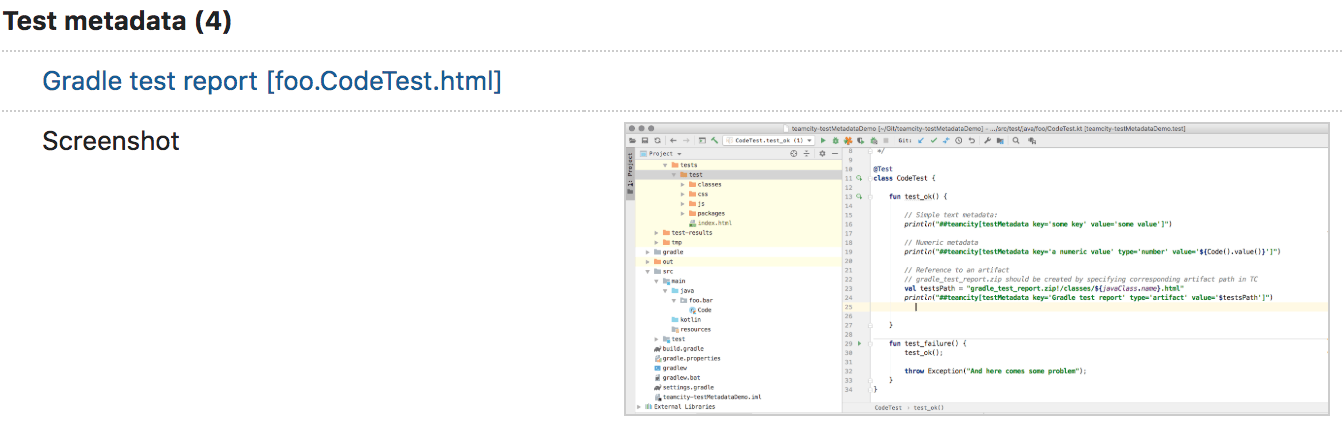Click the Debug bug icon in the toolbar
Image resolution: width=1343 pixels, height=429 pixels.
(836, 141)
